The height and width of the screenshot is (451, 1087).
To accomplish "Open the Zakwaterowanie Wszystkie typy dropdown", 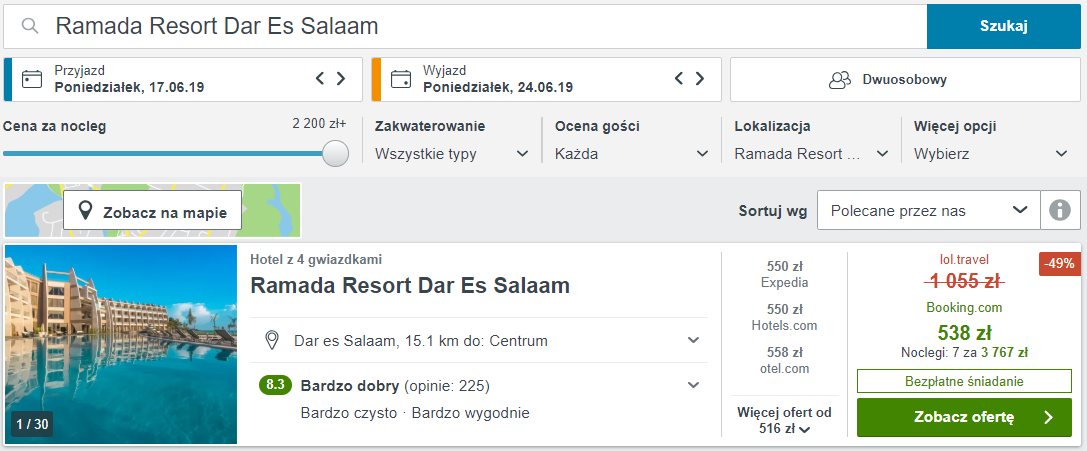I will coord(452,154).
